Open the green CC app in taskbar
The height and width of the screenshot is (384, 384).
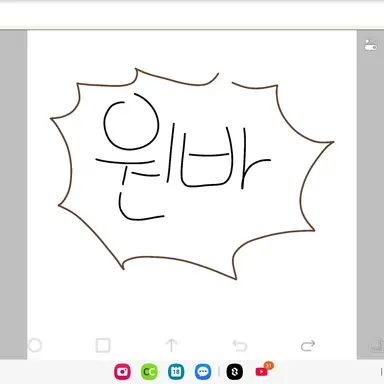pos(149,372)
